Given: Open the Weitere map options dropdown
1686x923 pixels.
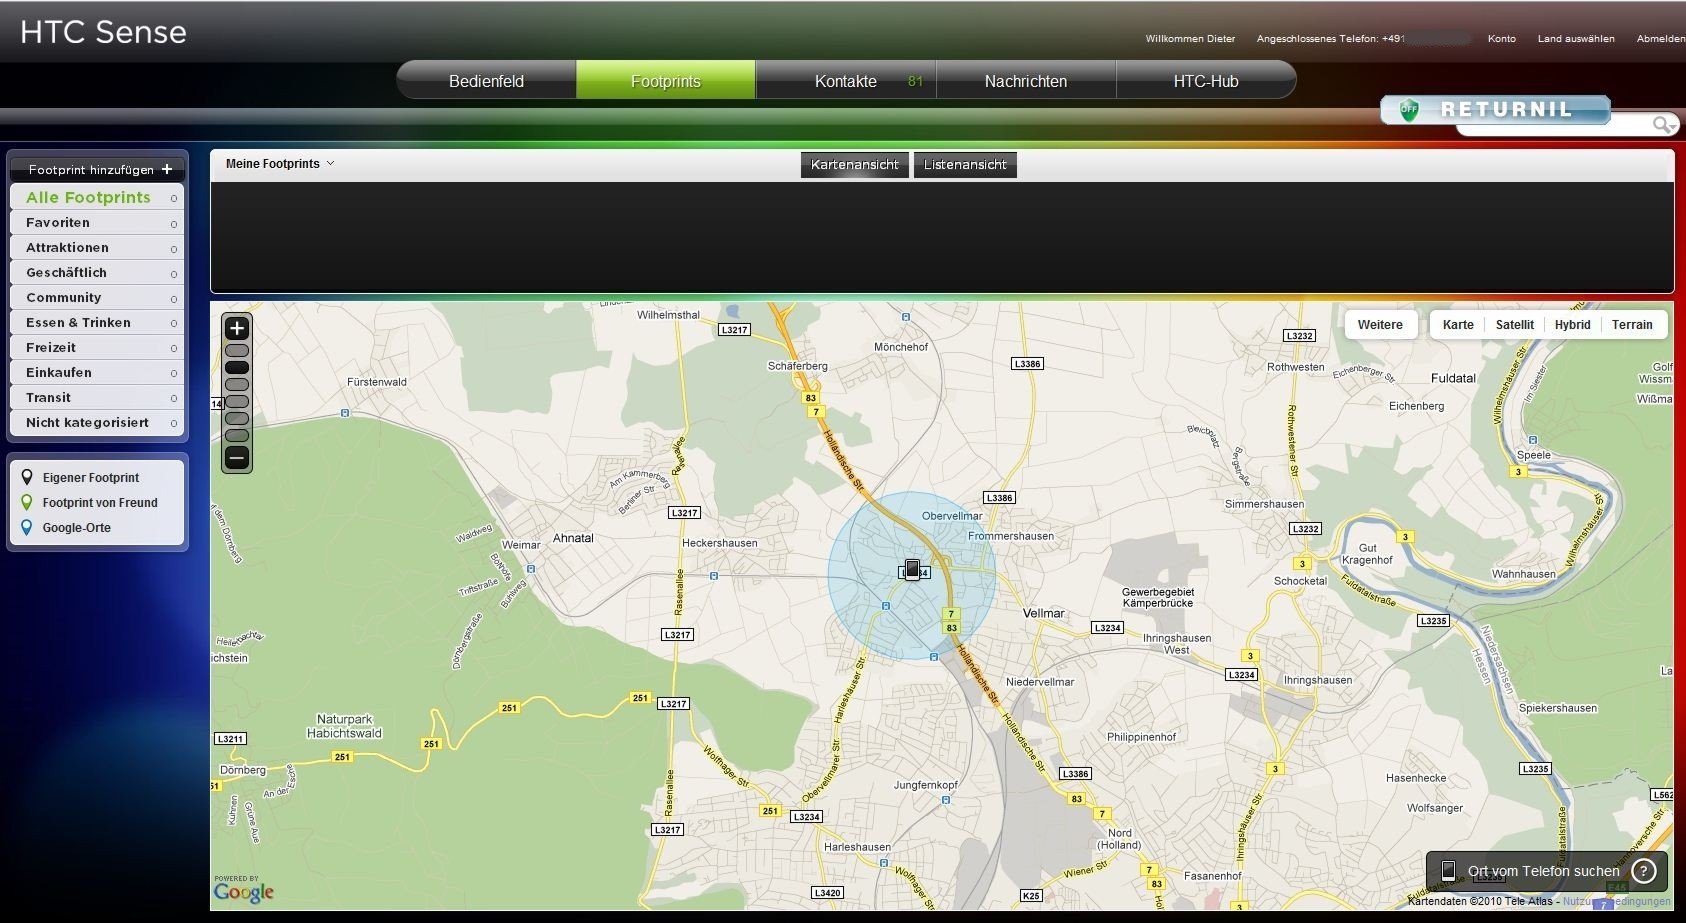Looking at the screenshot, I should [1380, 324].
